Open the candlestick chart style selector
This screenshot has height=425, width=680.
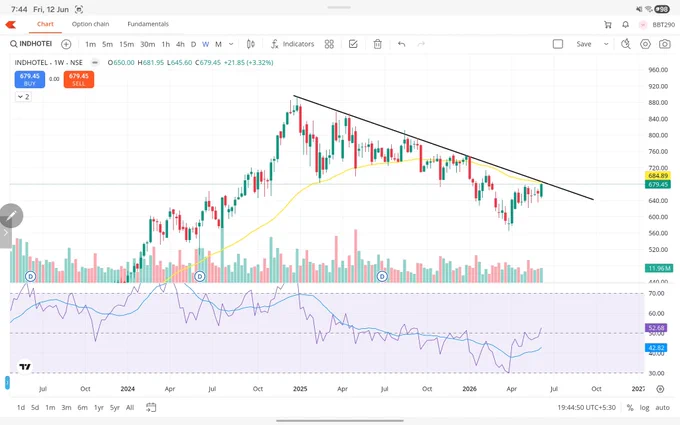(x=251, y=44)
